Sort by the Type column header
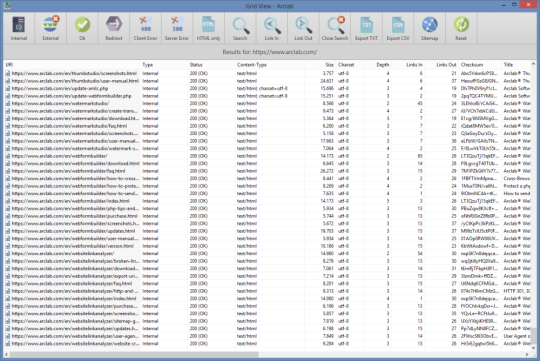 164,65
